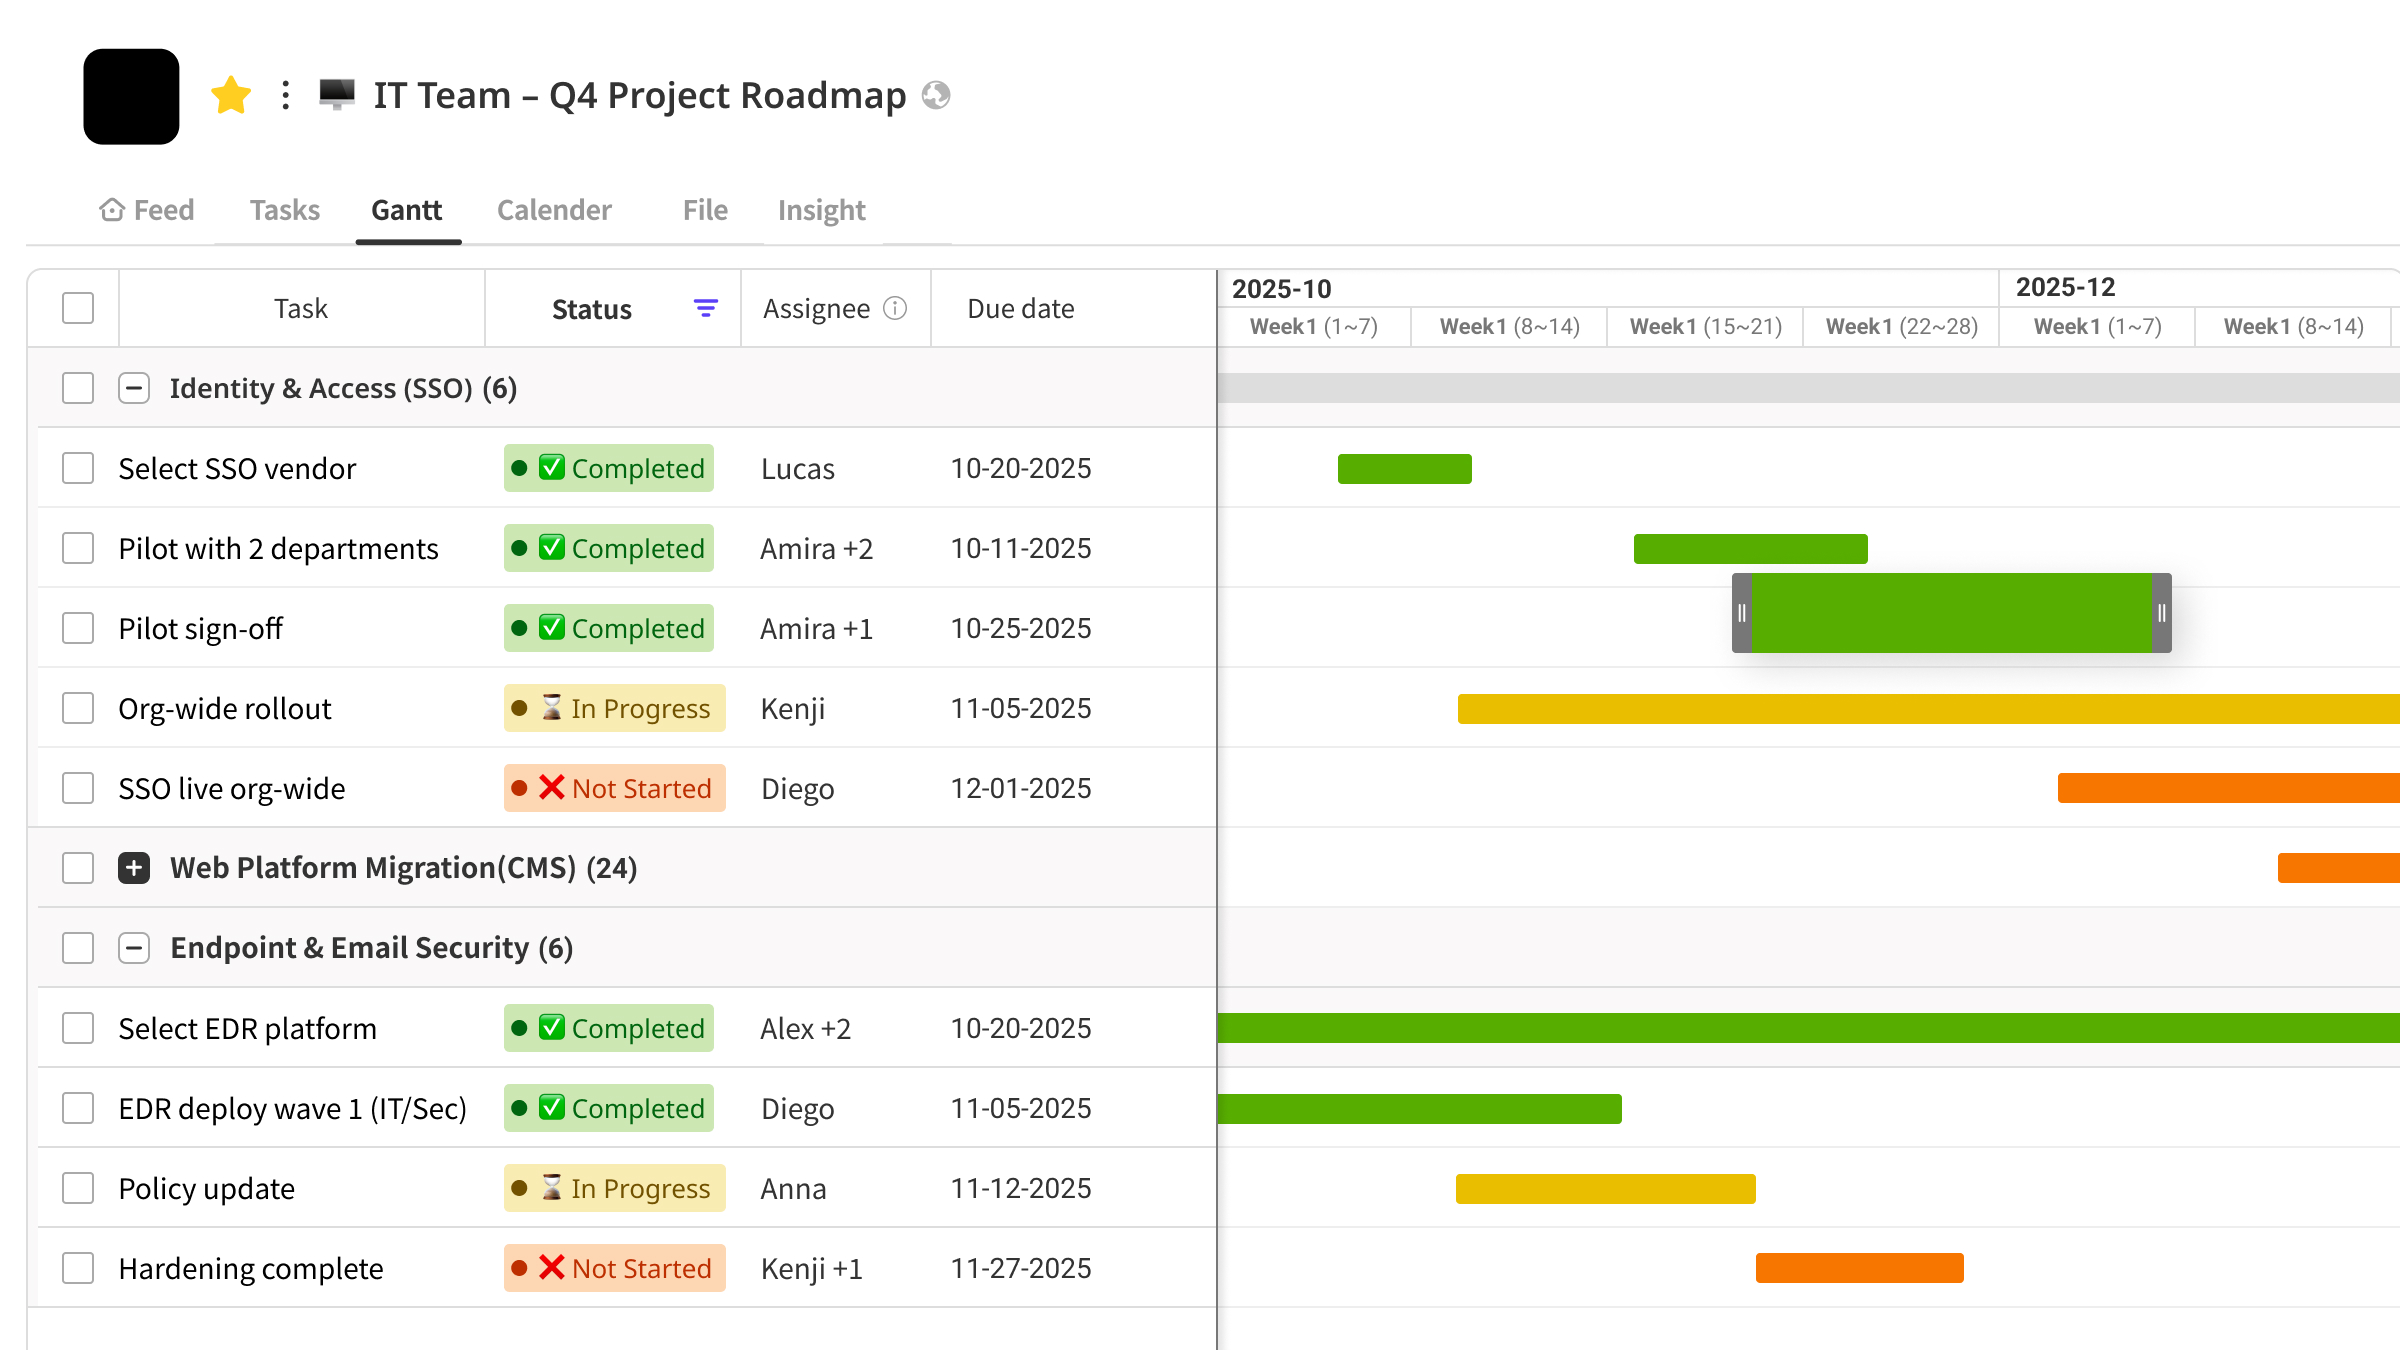This screenshot has width=2400, height=1350.
Task: Click the Status column header label
Action: pos(592,309)
